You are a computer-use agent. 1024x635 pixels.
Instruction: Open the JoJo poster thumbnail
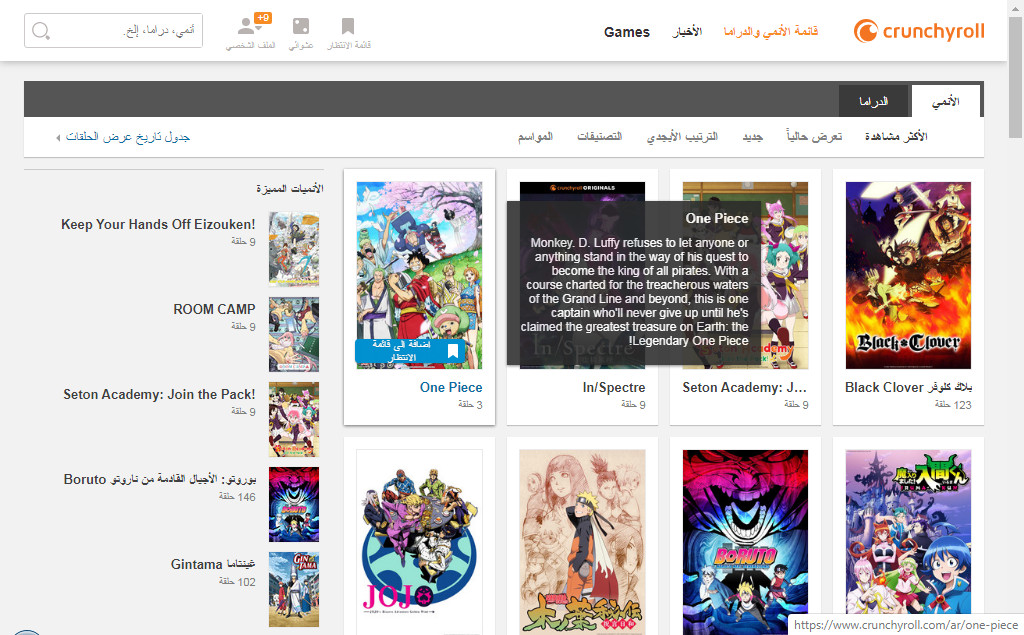(x=419, y=542)
